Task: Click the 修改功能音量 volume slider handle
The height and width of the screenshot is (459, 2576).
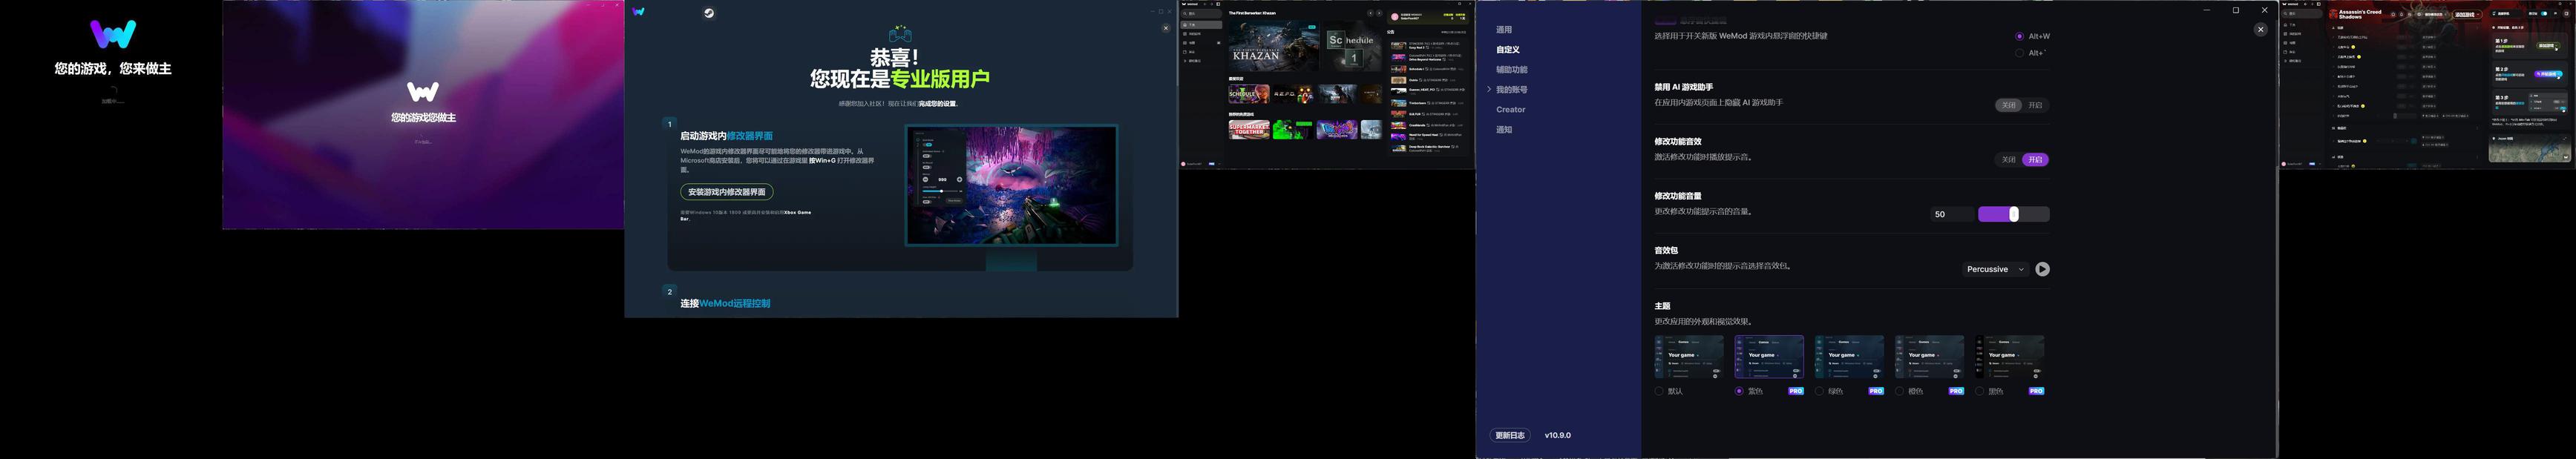Action: (2013, 214)
